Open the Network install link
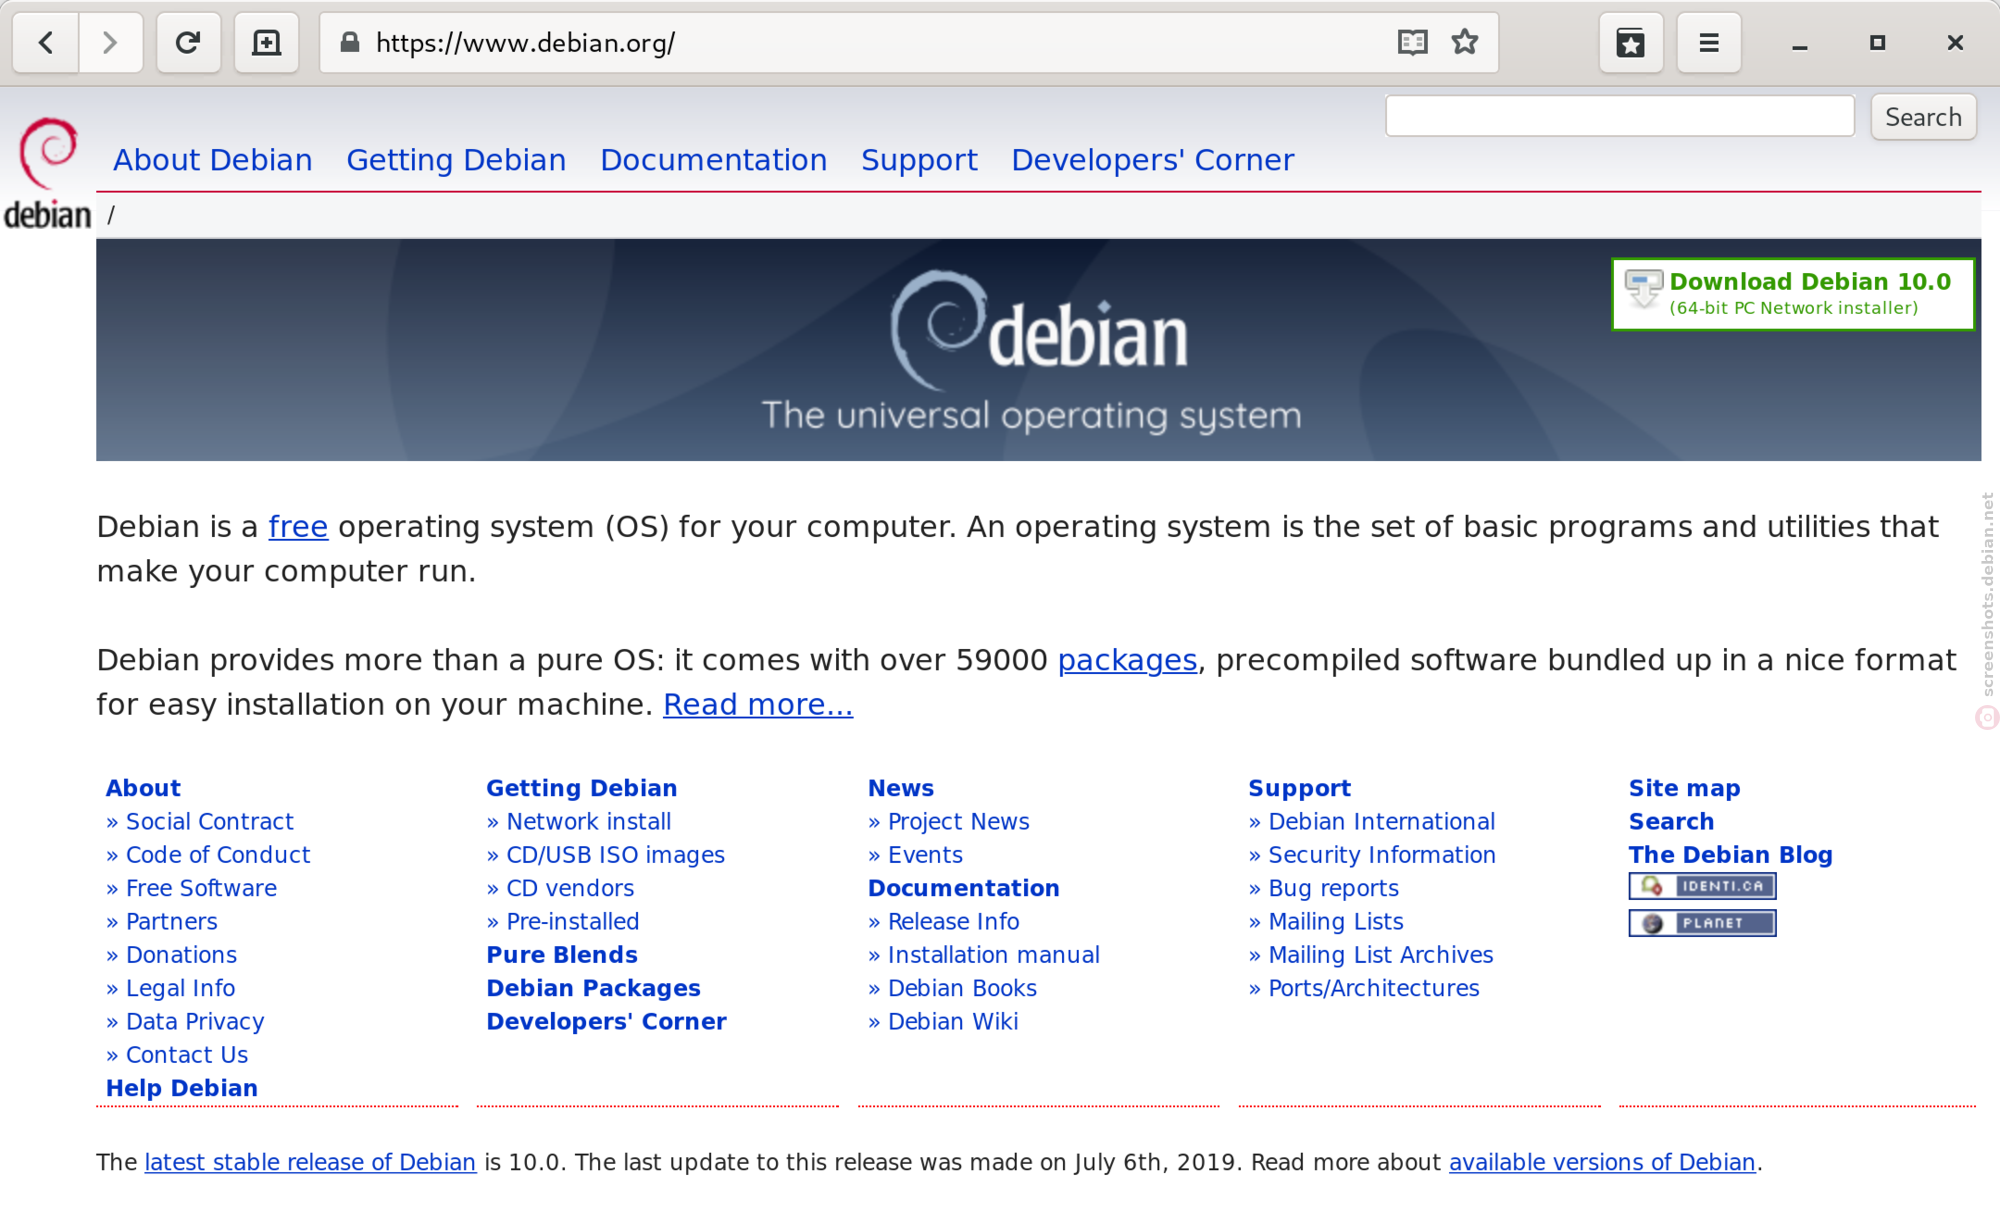 589,822
